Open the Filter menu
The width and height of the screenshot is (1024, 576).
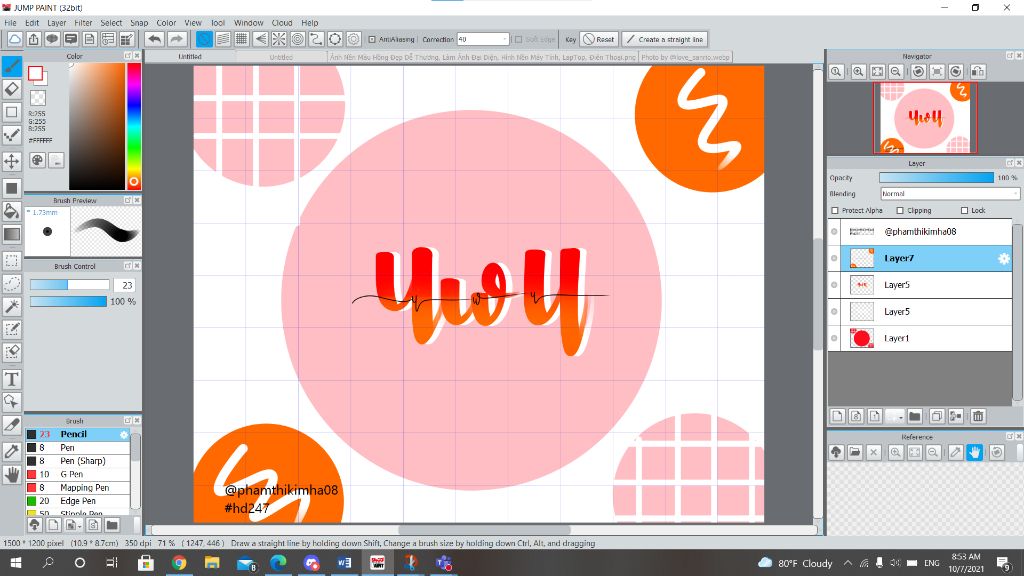point(83,22)
